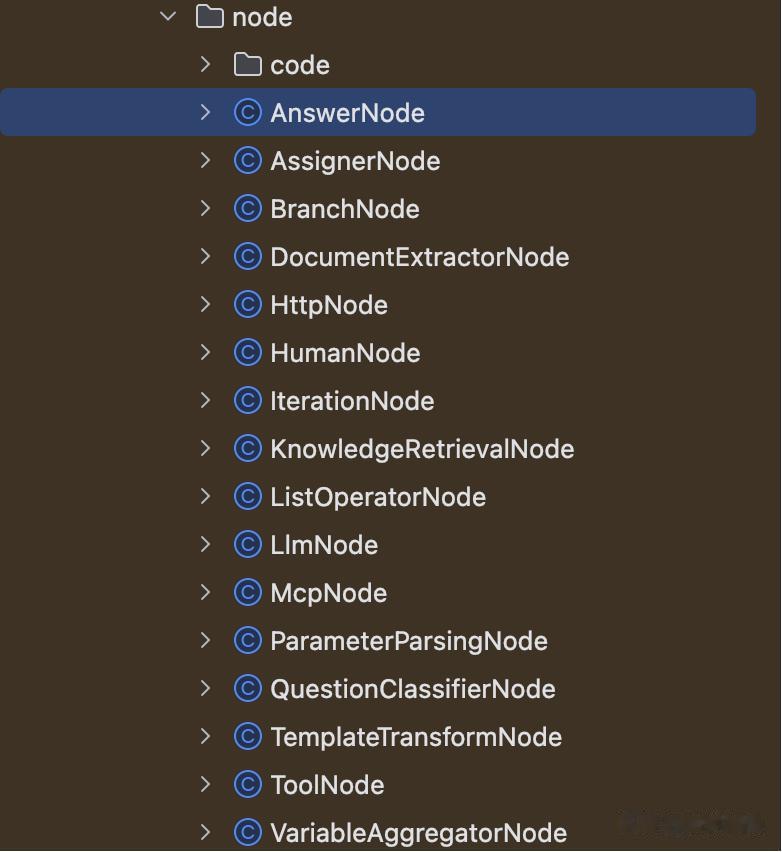The width and height of the screenshot is (782, 852).
Task: Click the LlmNode class icon
Action: (x=247, y=544)
